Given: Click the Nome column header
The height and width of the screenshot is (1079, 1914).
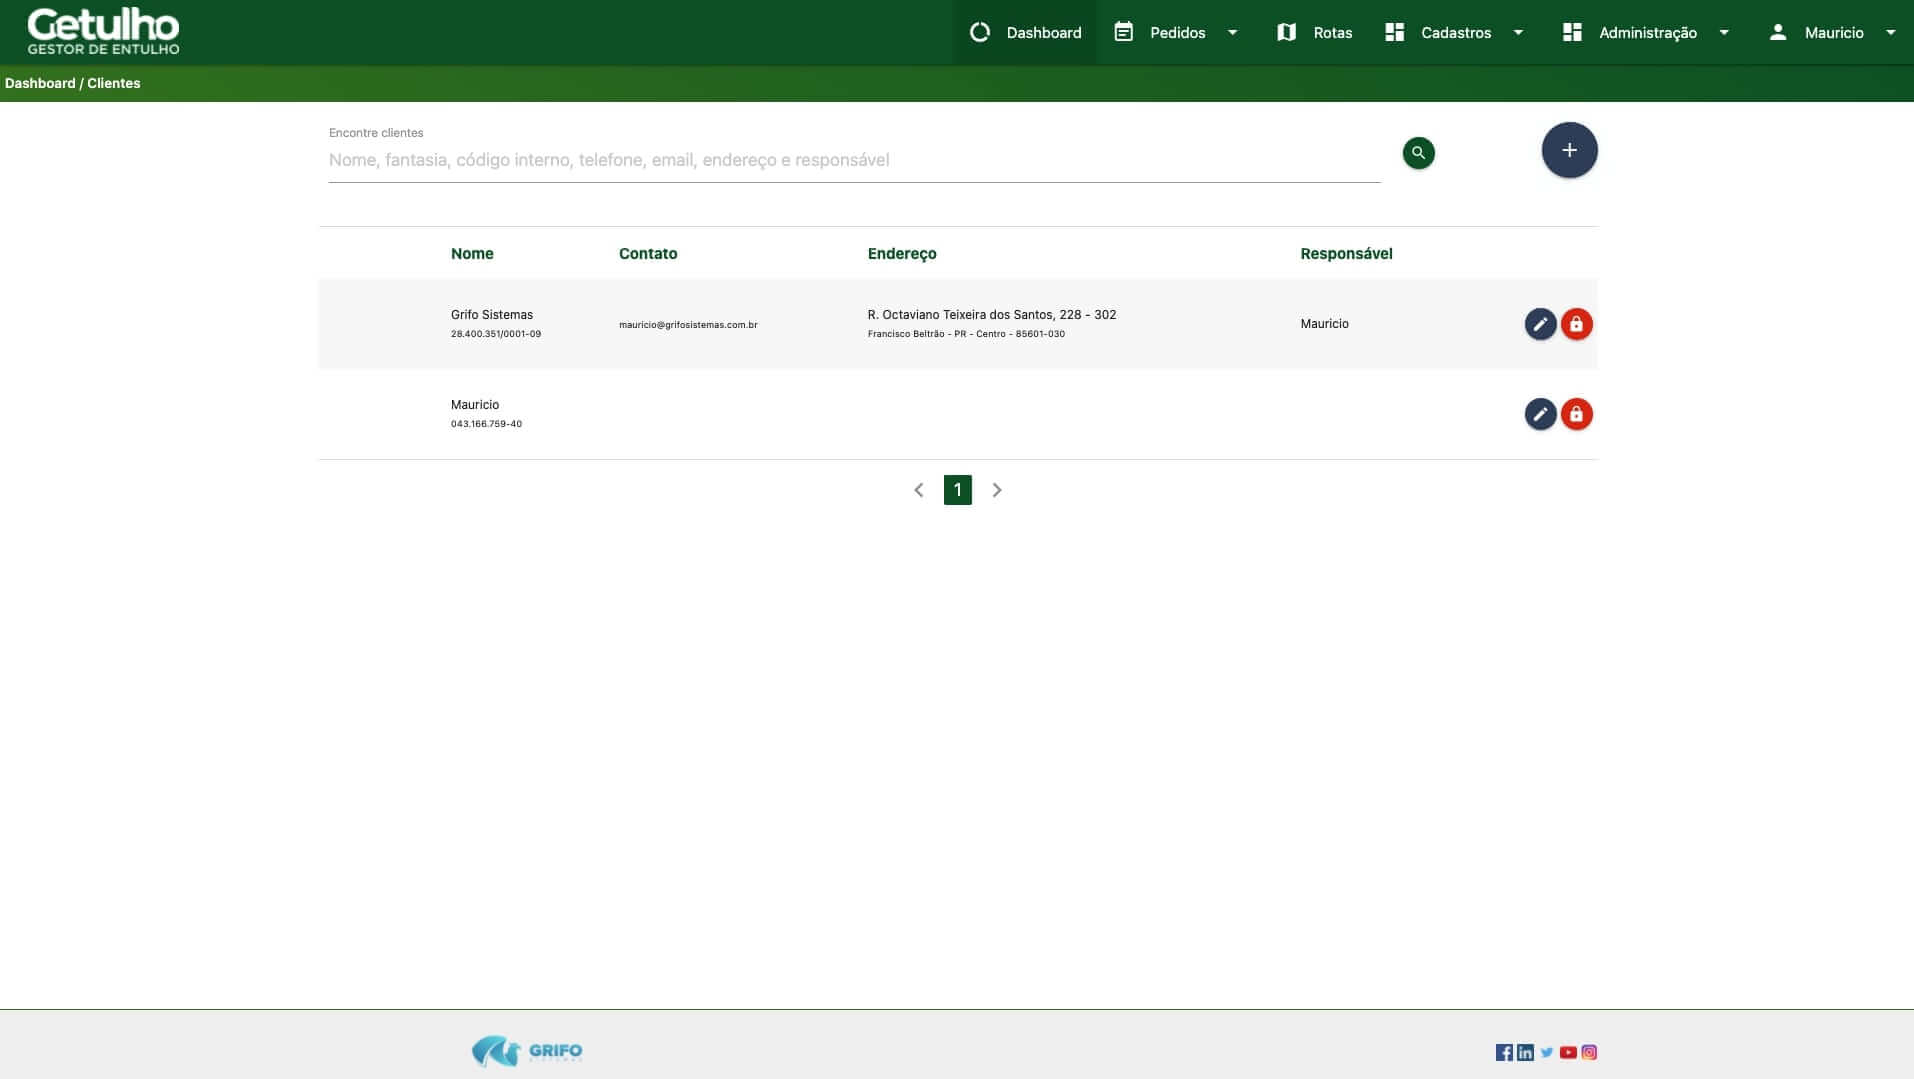Looking at the screenshot, I should point(472,254).
